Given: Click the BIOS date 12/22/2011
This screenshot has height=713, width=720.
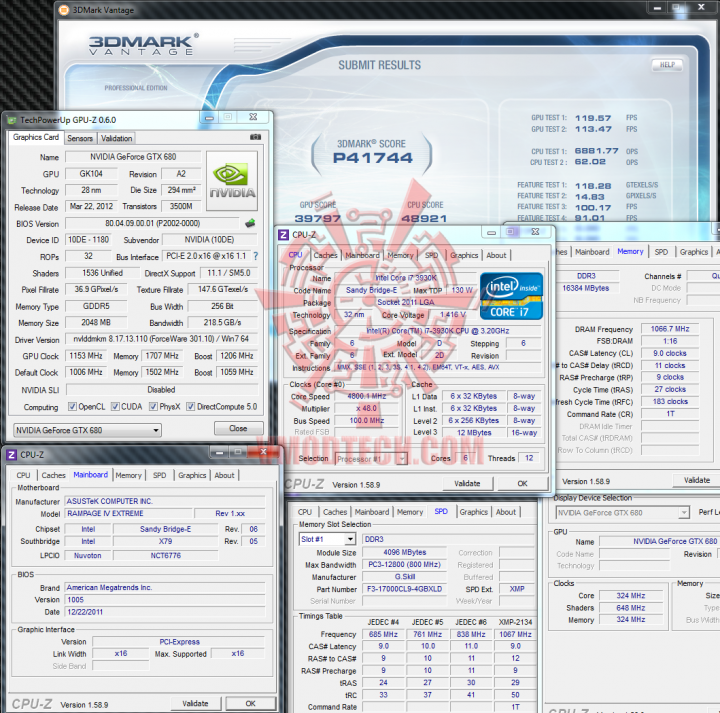Looking at the screenshot, I should point(85,612).
